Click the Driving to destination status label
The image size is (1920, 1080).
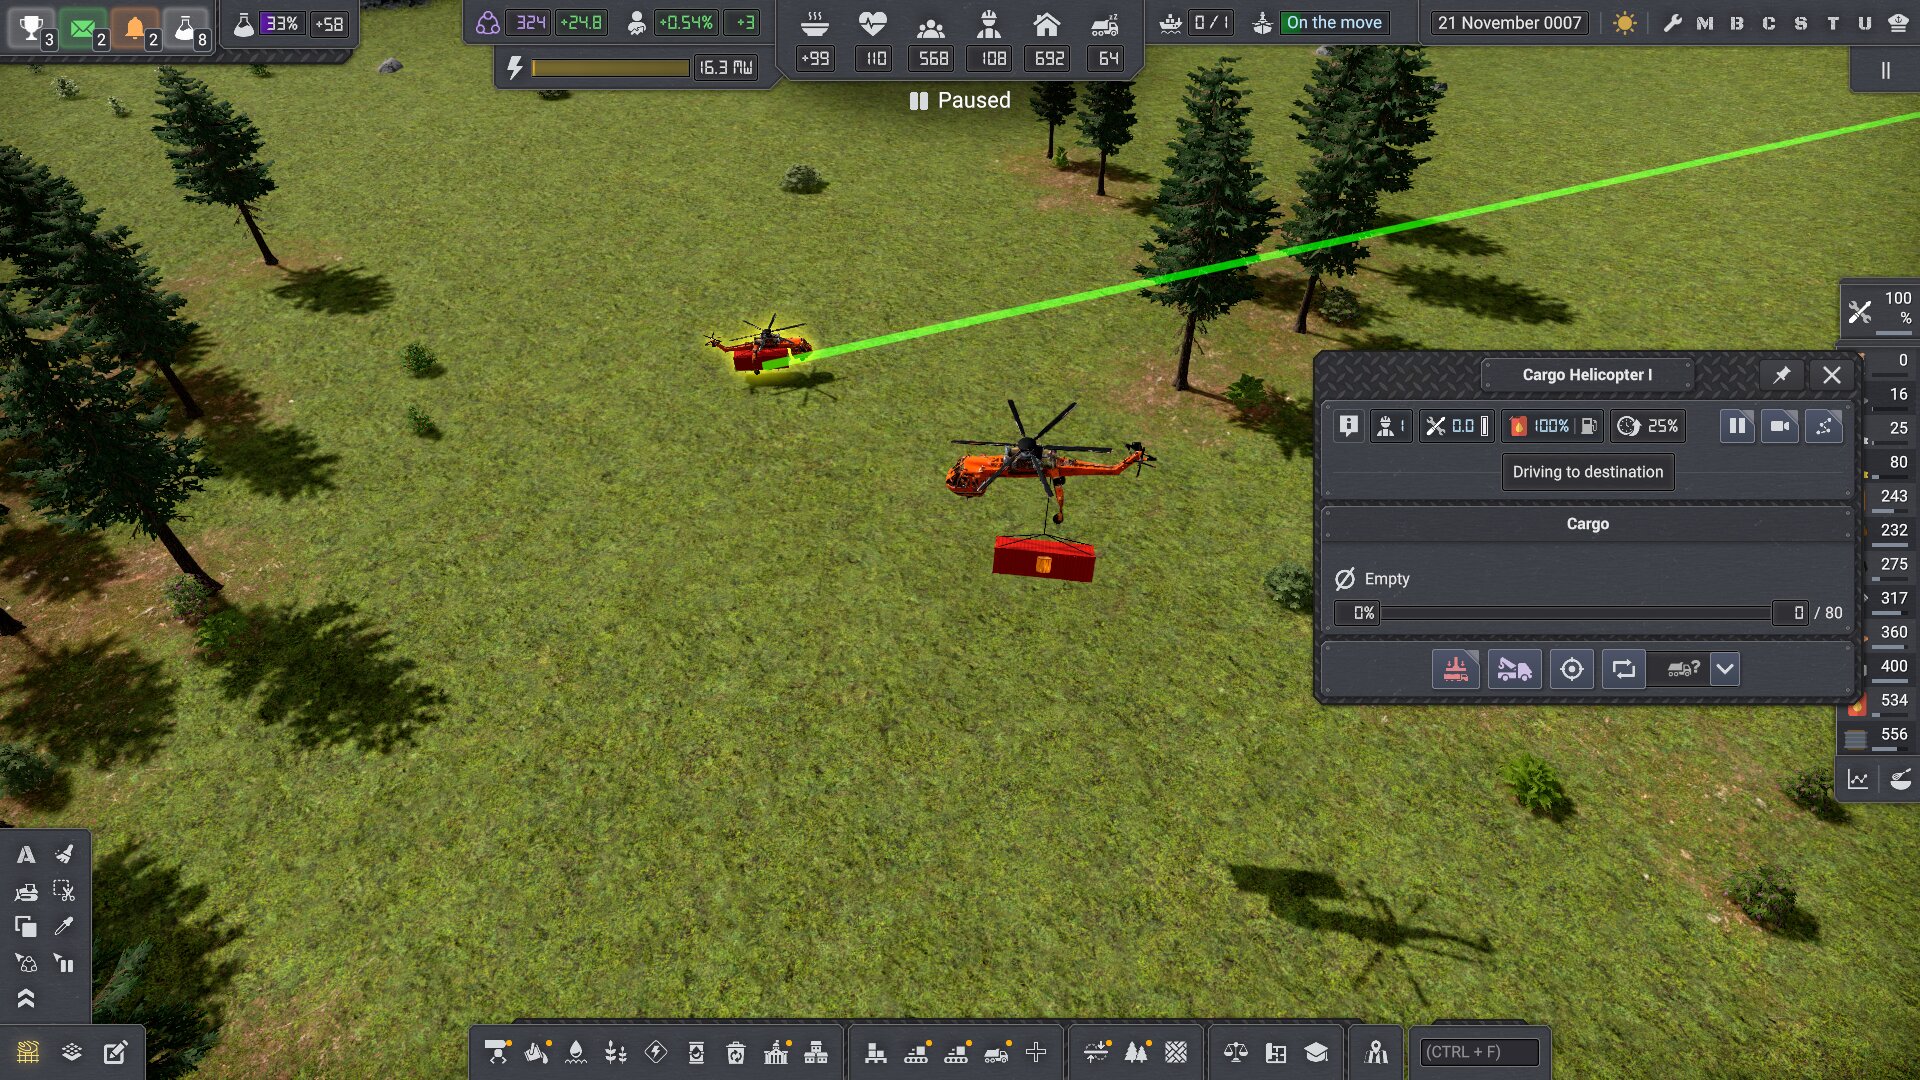(x=1587, y=472)
